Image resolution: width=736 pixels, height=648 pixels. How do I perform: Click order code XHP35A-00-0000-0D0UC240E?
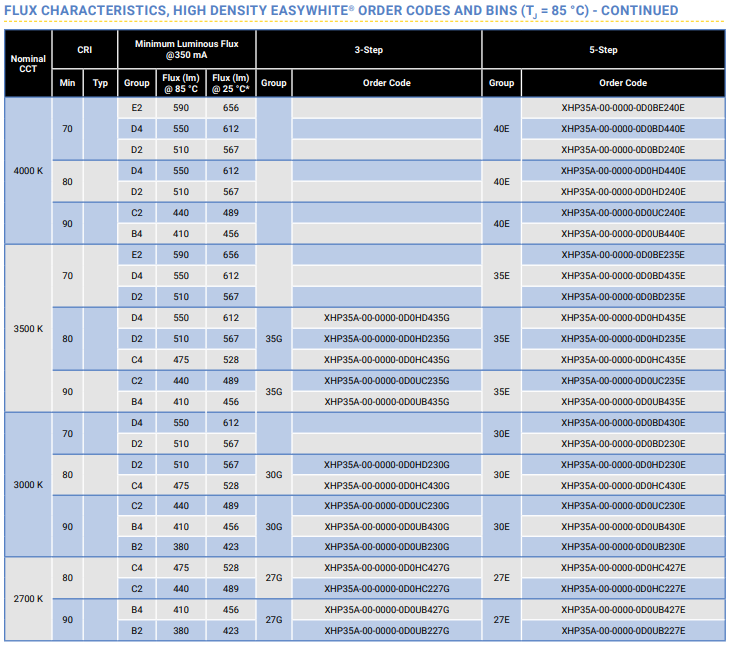pos(623,213)
